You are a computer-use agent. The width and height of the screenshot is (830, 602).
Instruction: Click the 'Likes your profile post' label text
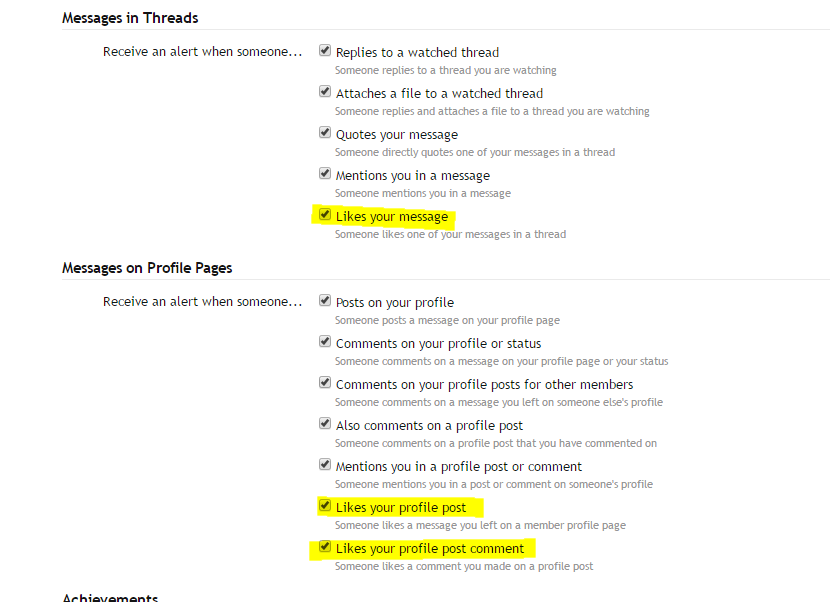(401, 508)
